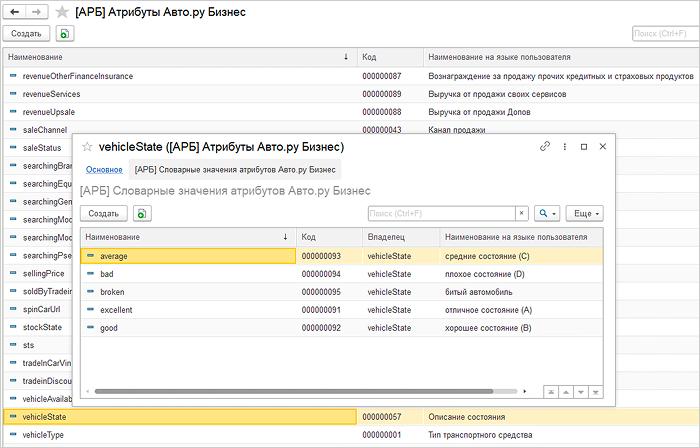
Task: Click Создать in the main list toolbar
Action: pyautogui.click(x=26, y=33)
